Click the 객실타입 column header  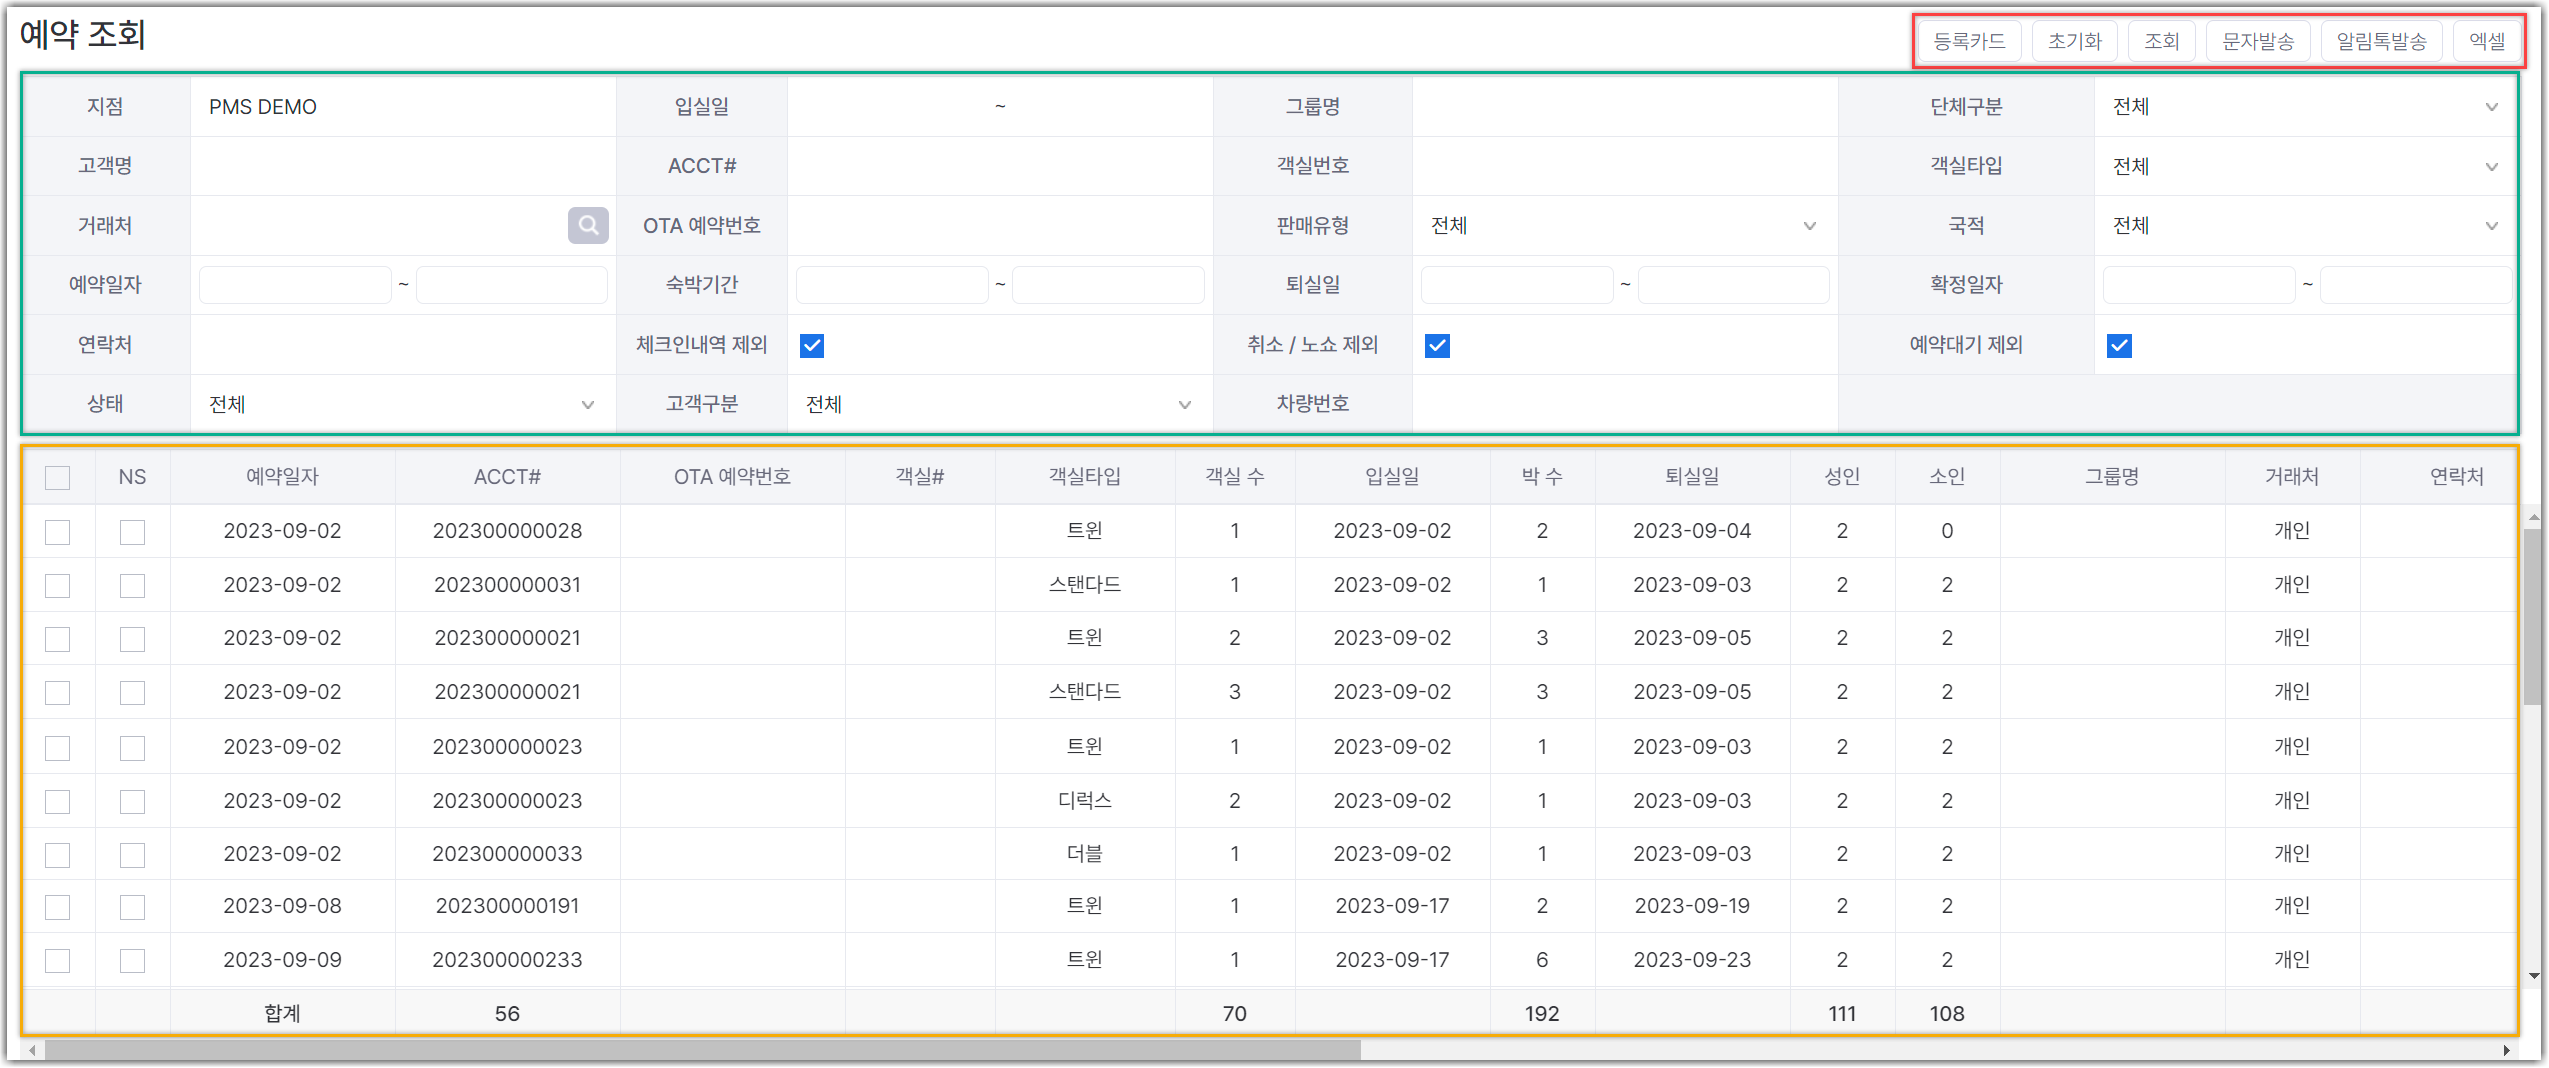pyautogui.click(x=1084, y=477)
